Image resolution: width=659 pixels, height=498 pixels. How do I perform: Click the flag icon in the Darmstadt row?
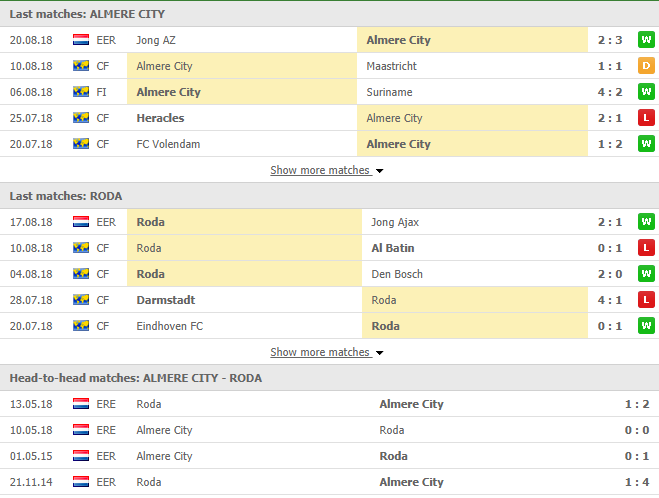pyautogui.click(x=81, y=300)
